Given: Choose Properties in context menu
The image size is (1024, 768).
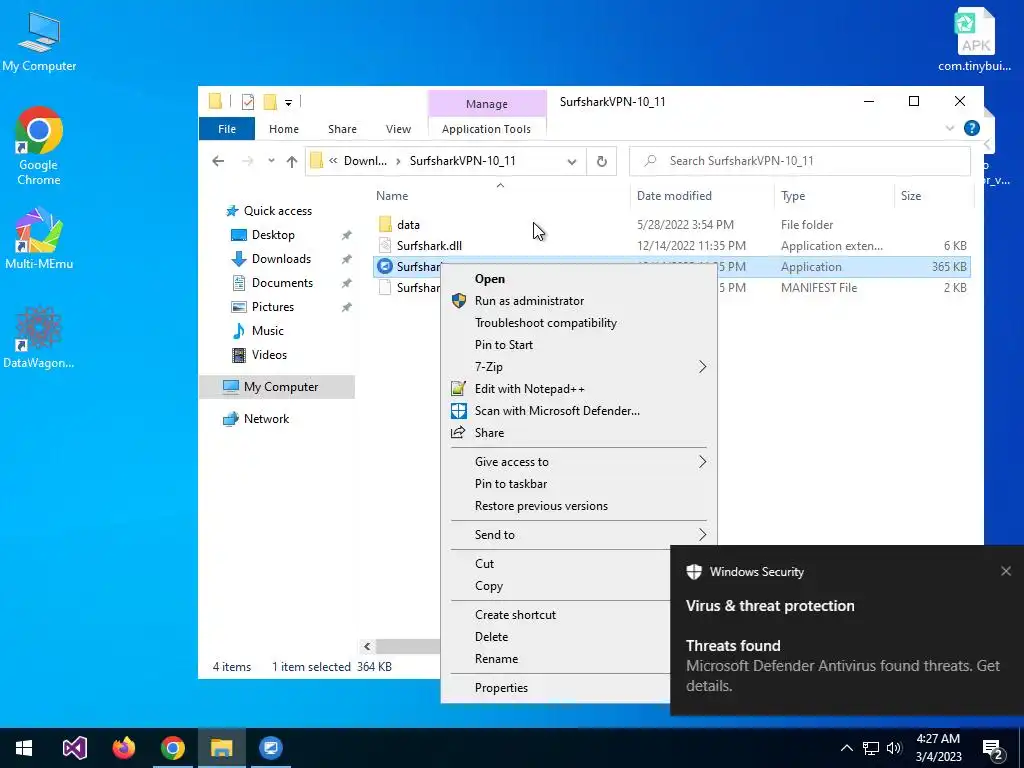Looking at the screenshot, I should tap(502, 688).
